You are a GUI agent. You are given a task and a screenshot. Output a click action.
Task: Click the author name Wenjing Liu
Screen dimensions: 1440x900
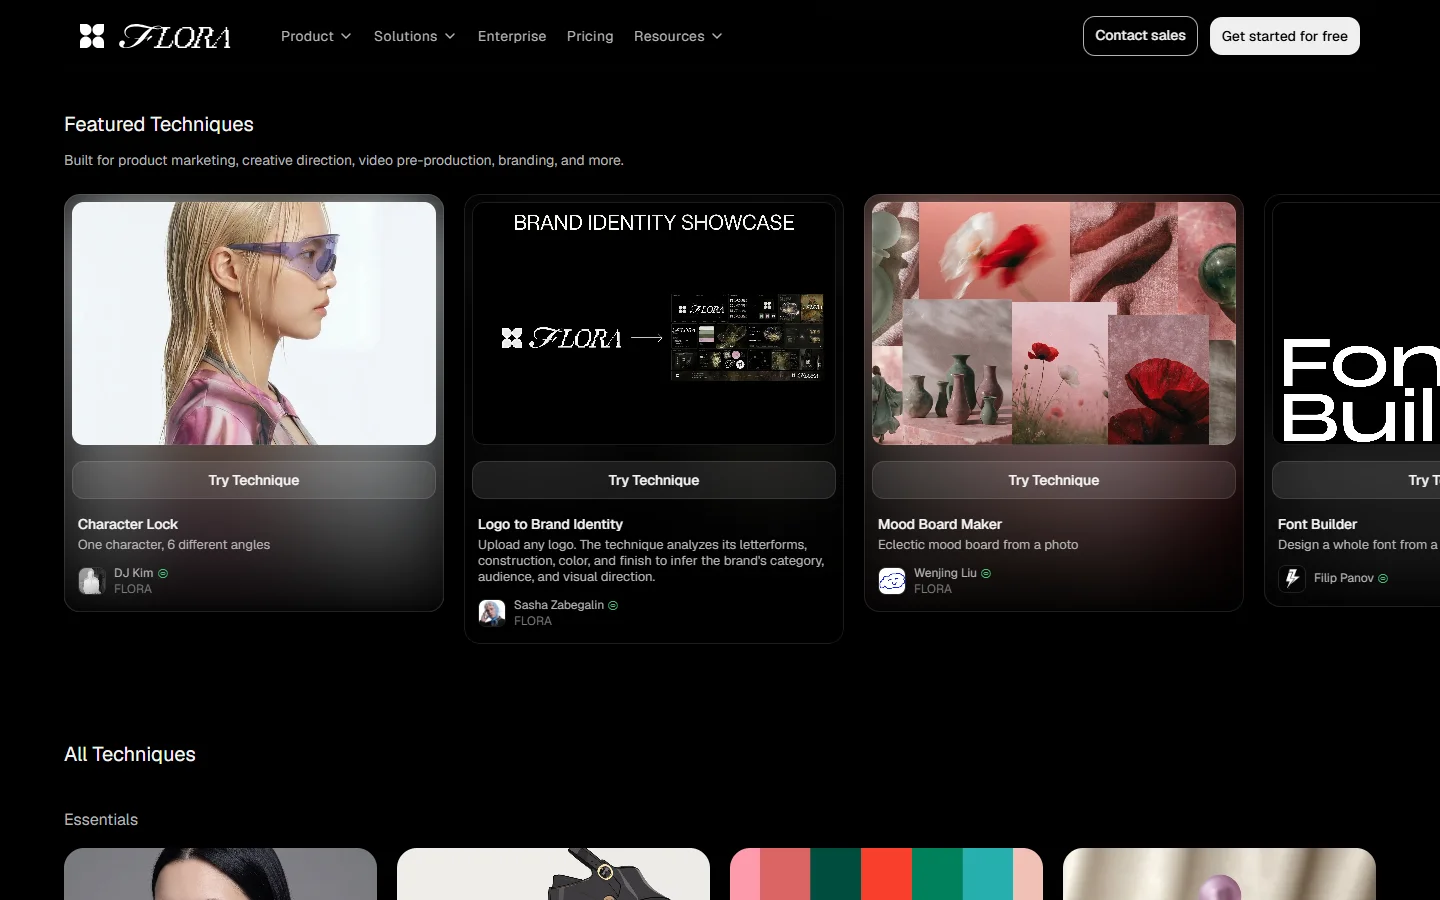(945, 573)
